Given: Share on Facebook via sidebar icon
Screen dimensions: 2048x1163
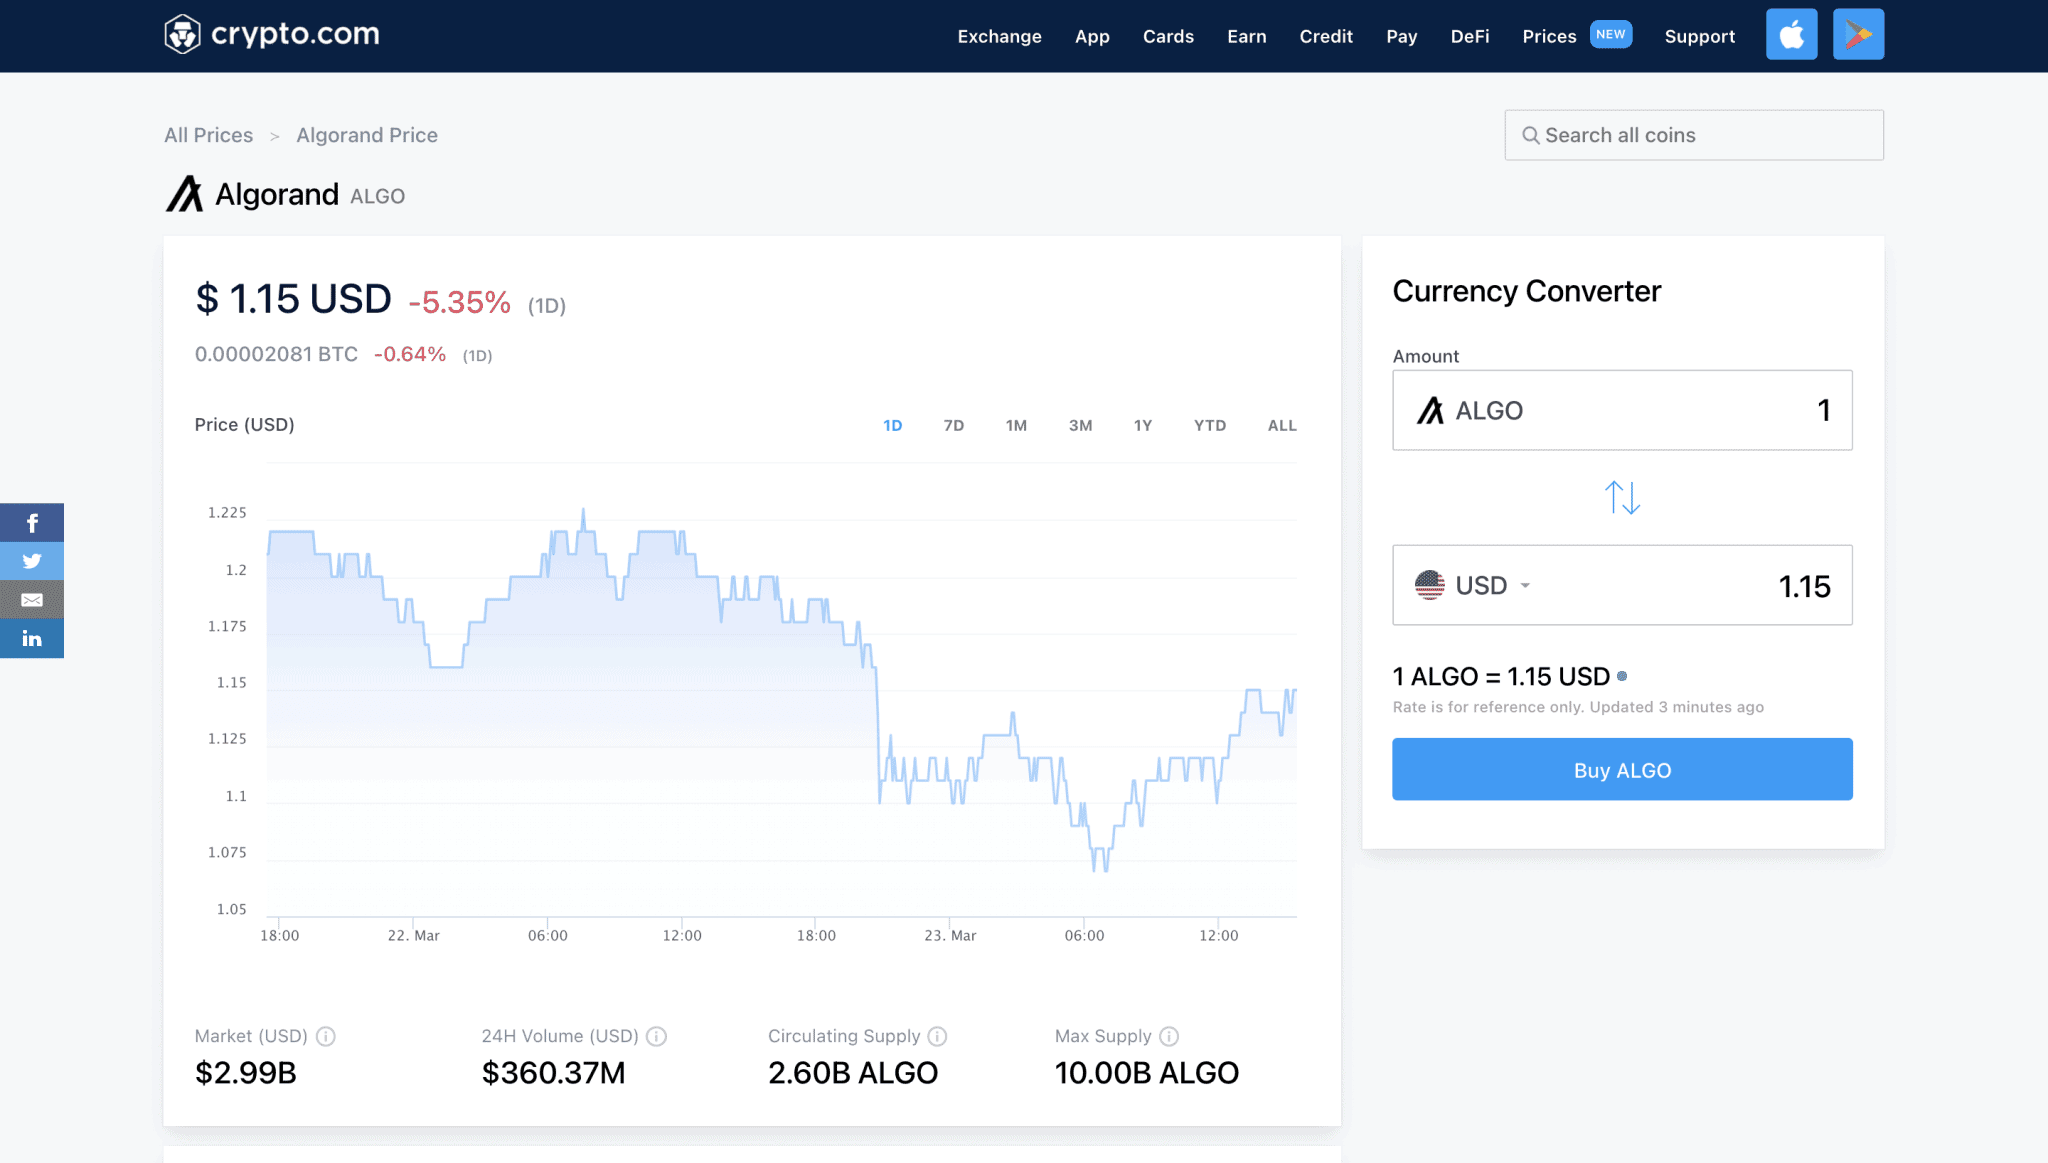Looking at the screenshot, I should tap(32, 522).
